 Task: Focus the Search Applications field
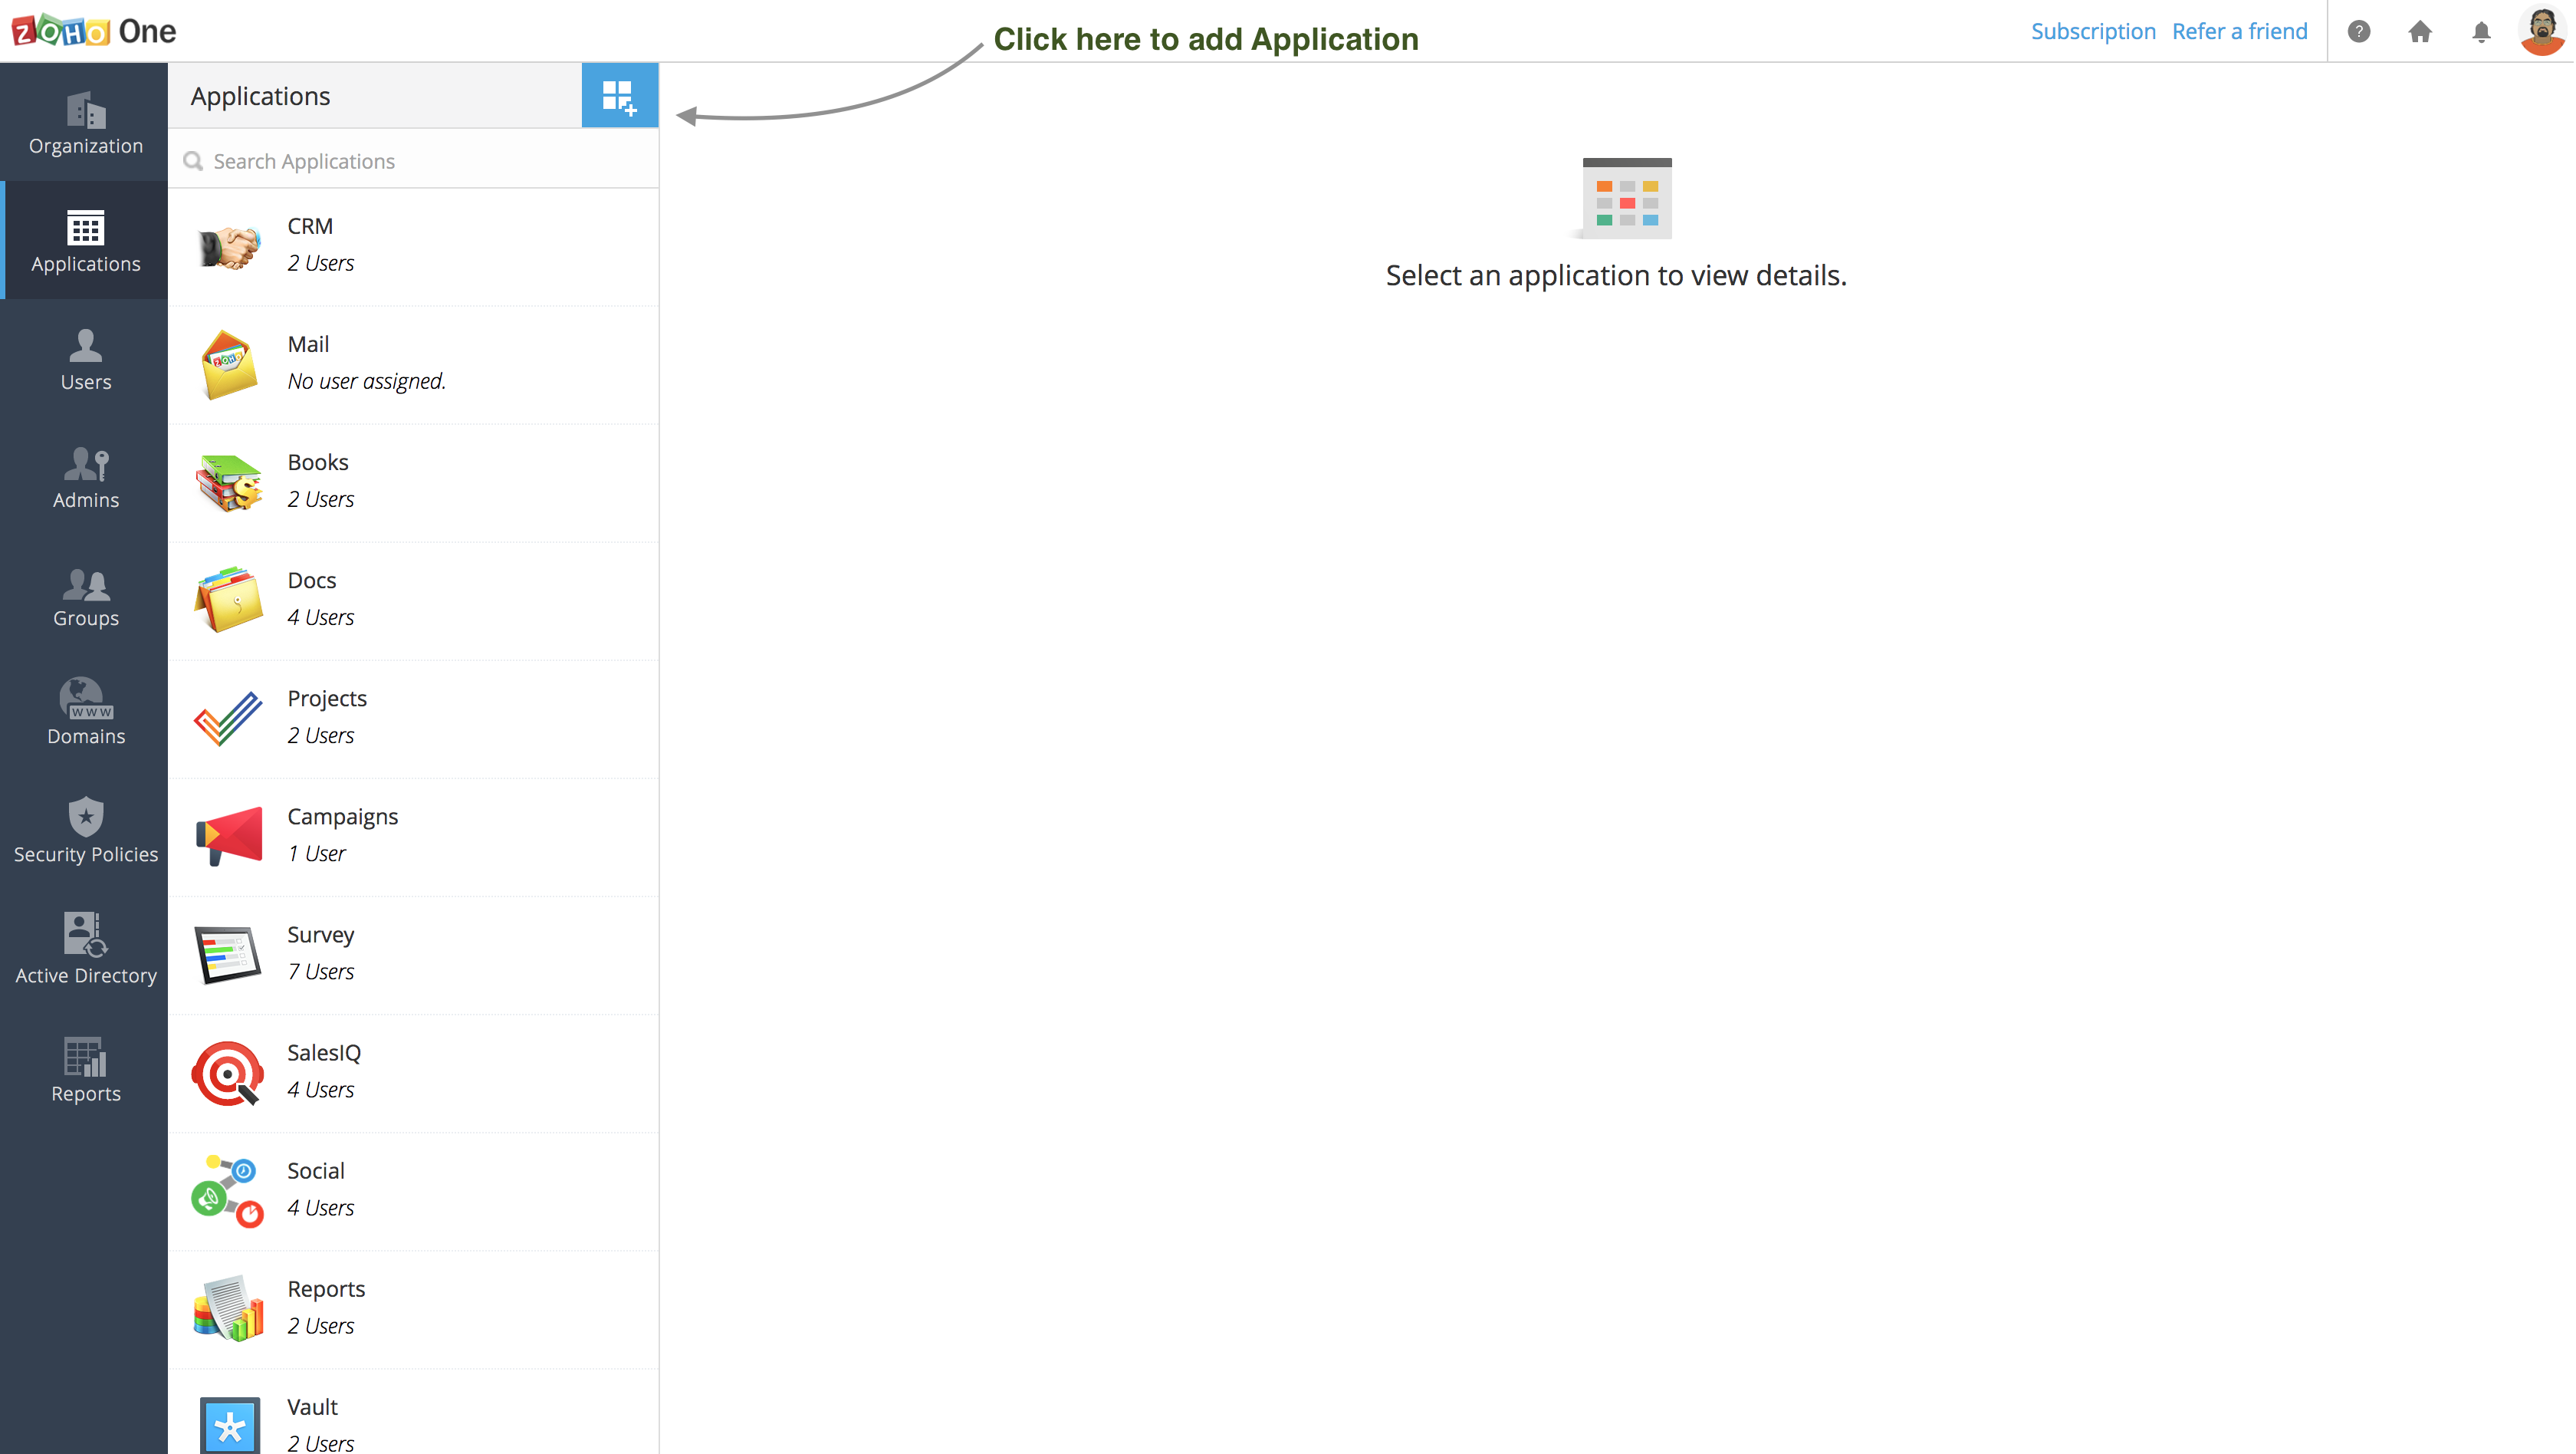(420, 161)
